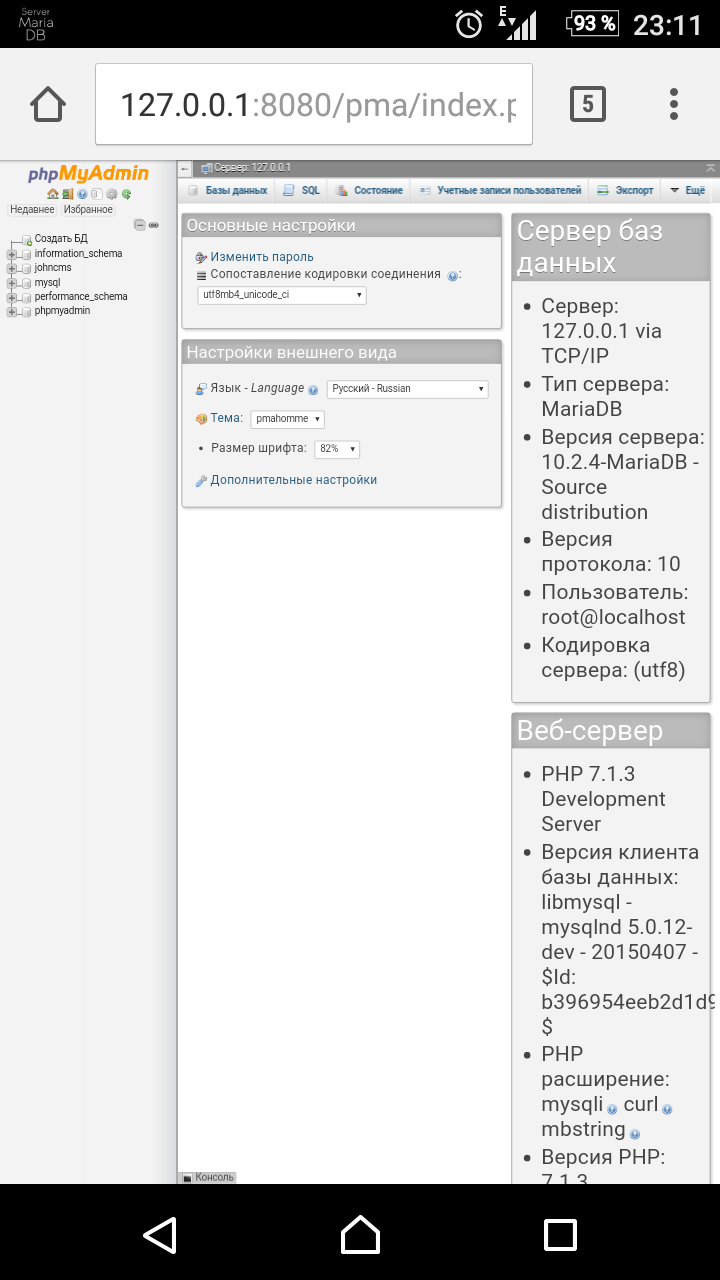Expand the johncms database tree node
The image size is (720, 1280).
(12, 268)
